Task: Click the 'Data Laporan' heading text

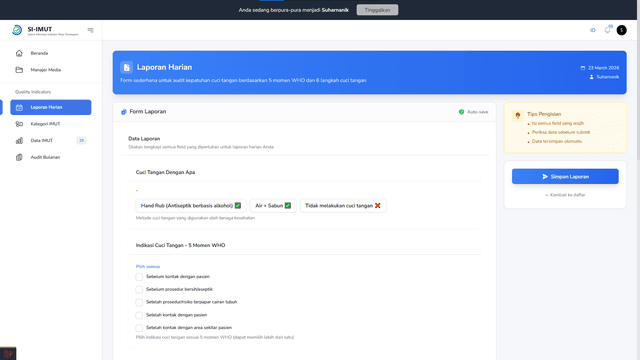Action: [x=144, y=139]
